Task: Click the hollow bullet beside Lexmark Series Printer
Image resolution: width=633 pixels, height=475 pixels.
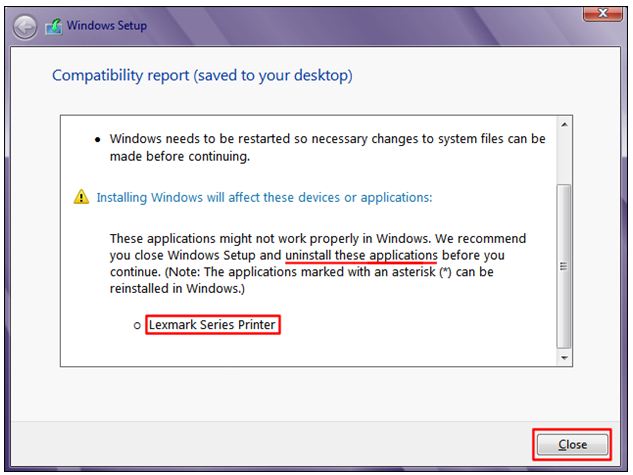Action: click(137, 325)
